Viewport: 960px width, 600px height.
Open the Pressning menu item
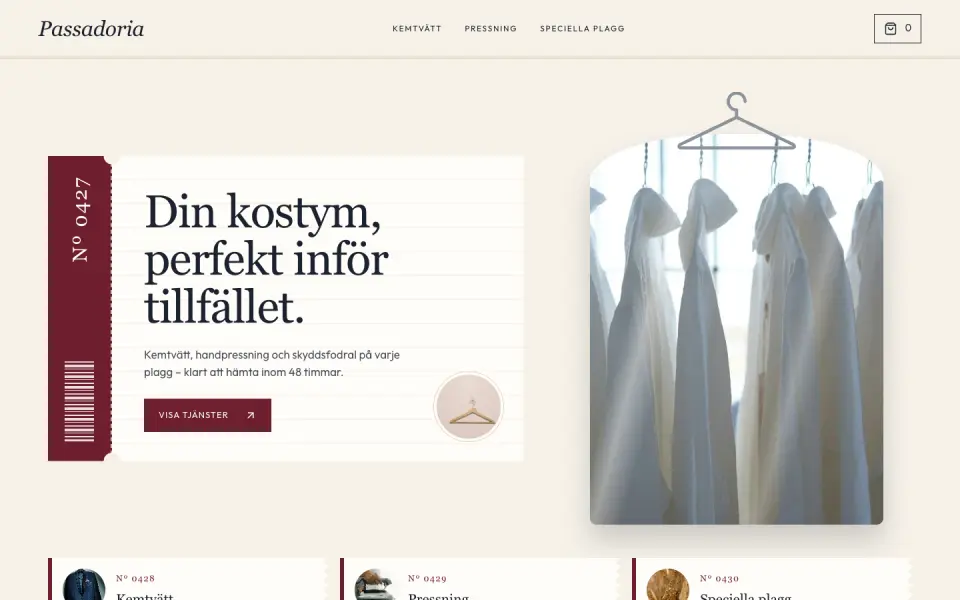pyautogui.click(x=490, y=28)
